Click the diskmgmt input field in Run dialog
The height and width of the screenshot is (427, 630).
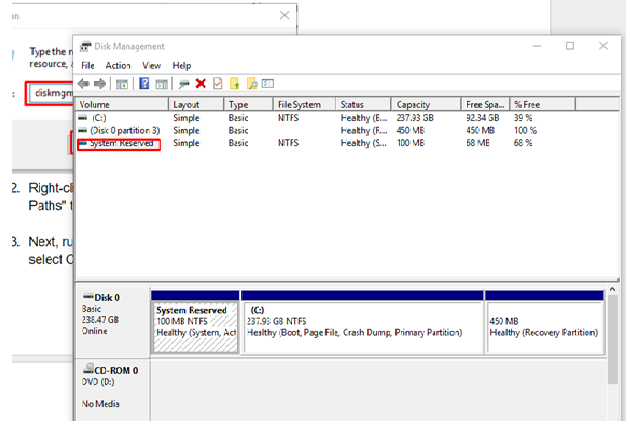pos(51,94)
